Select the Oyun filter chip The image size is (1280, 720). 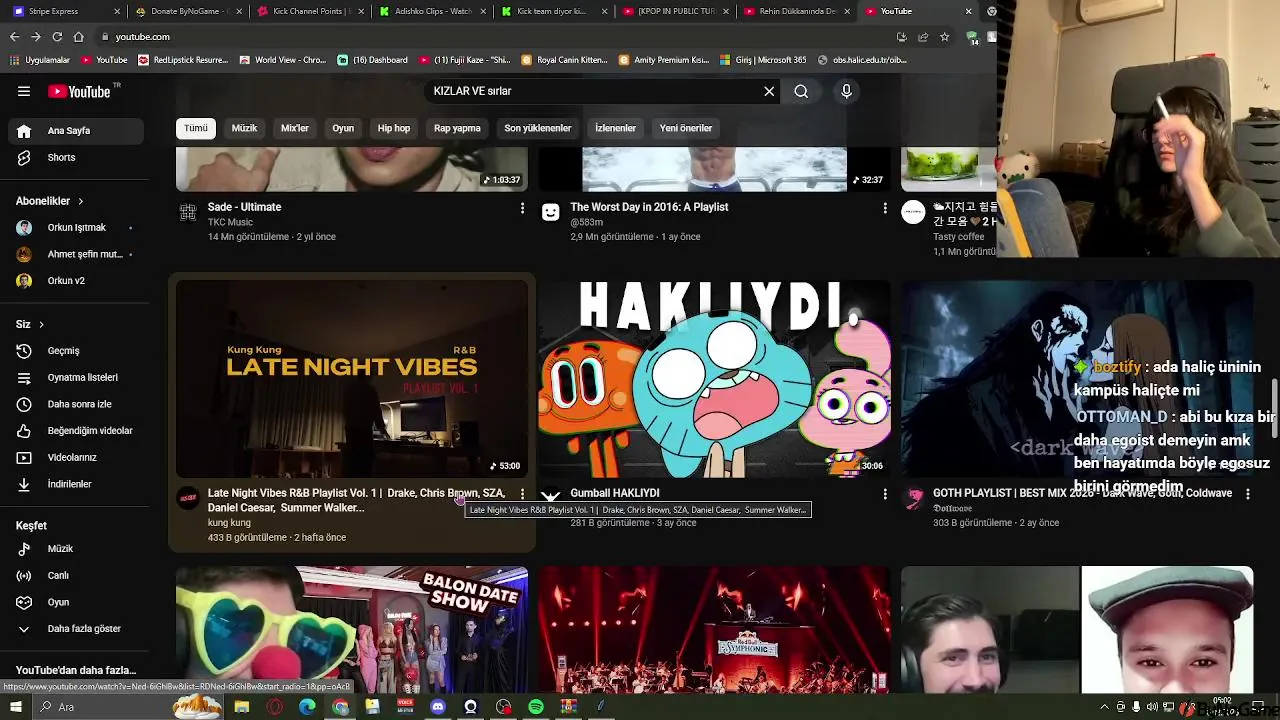click(x=343, y=128)
